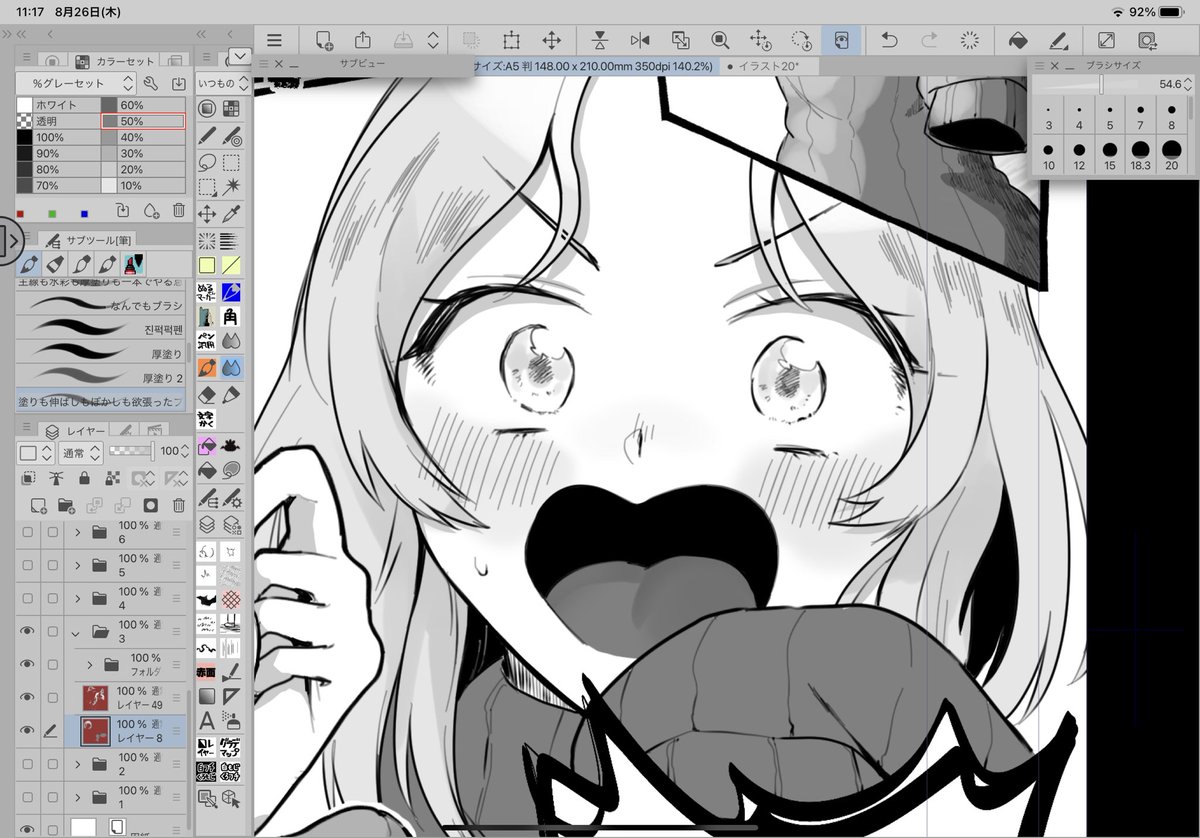The image size is (1200, 838).
Task: Collapse folder 3 in the layer list
Action: tap(77, 631)
